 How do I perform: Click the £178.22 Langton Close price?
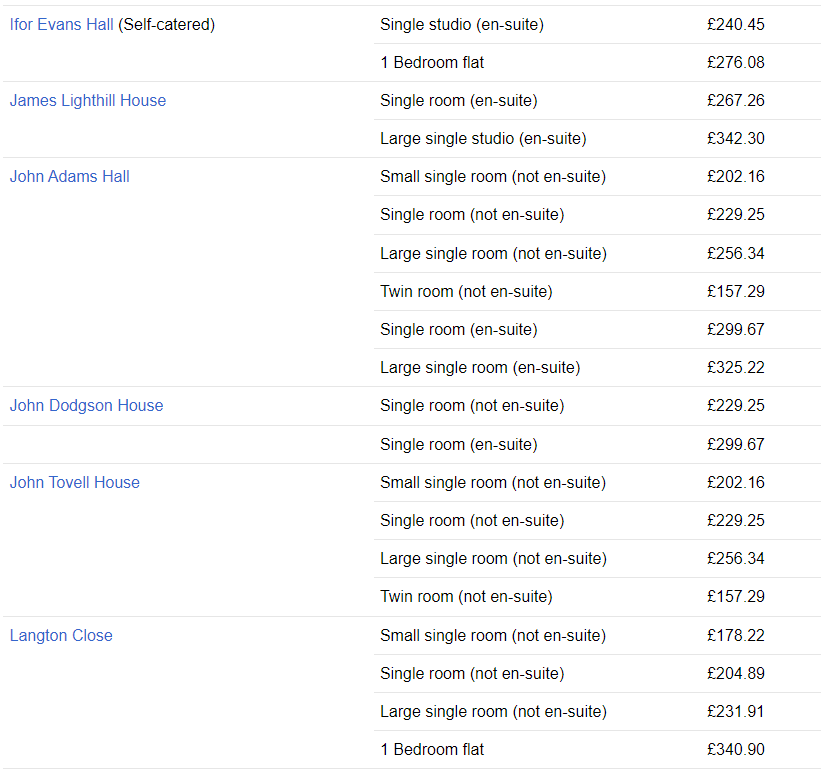(x=736, y=635)
